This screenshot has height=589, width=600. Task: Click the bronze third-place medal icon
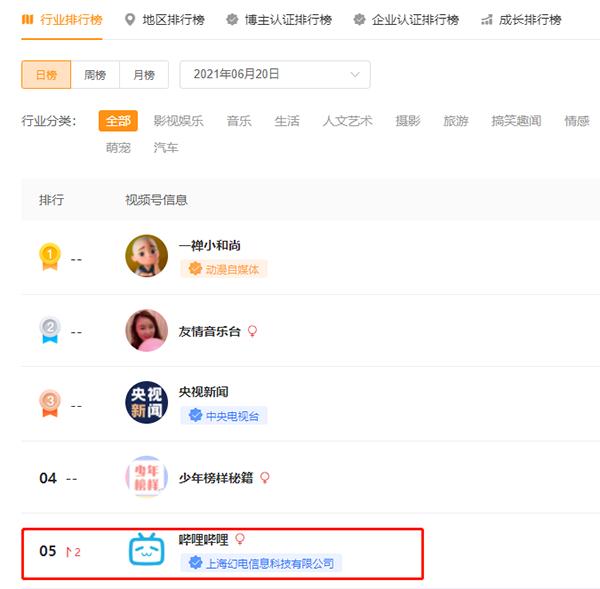(x=49, y=404)
